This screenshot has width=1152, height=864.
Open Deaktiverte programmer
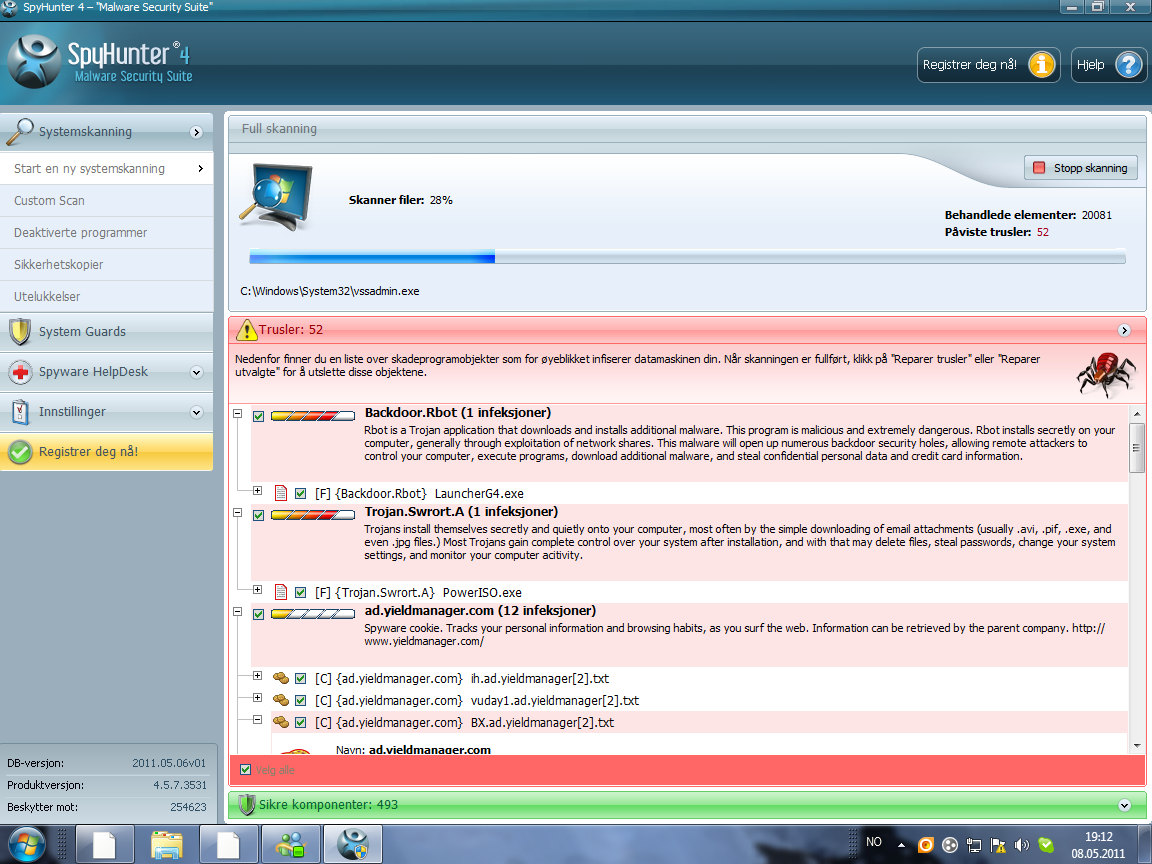107,232
